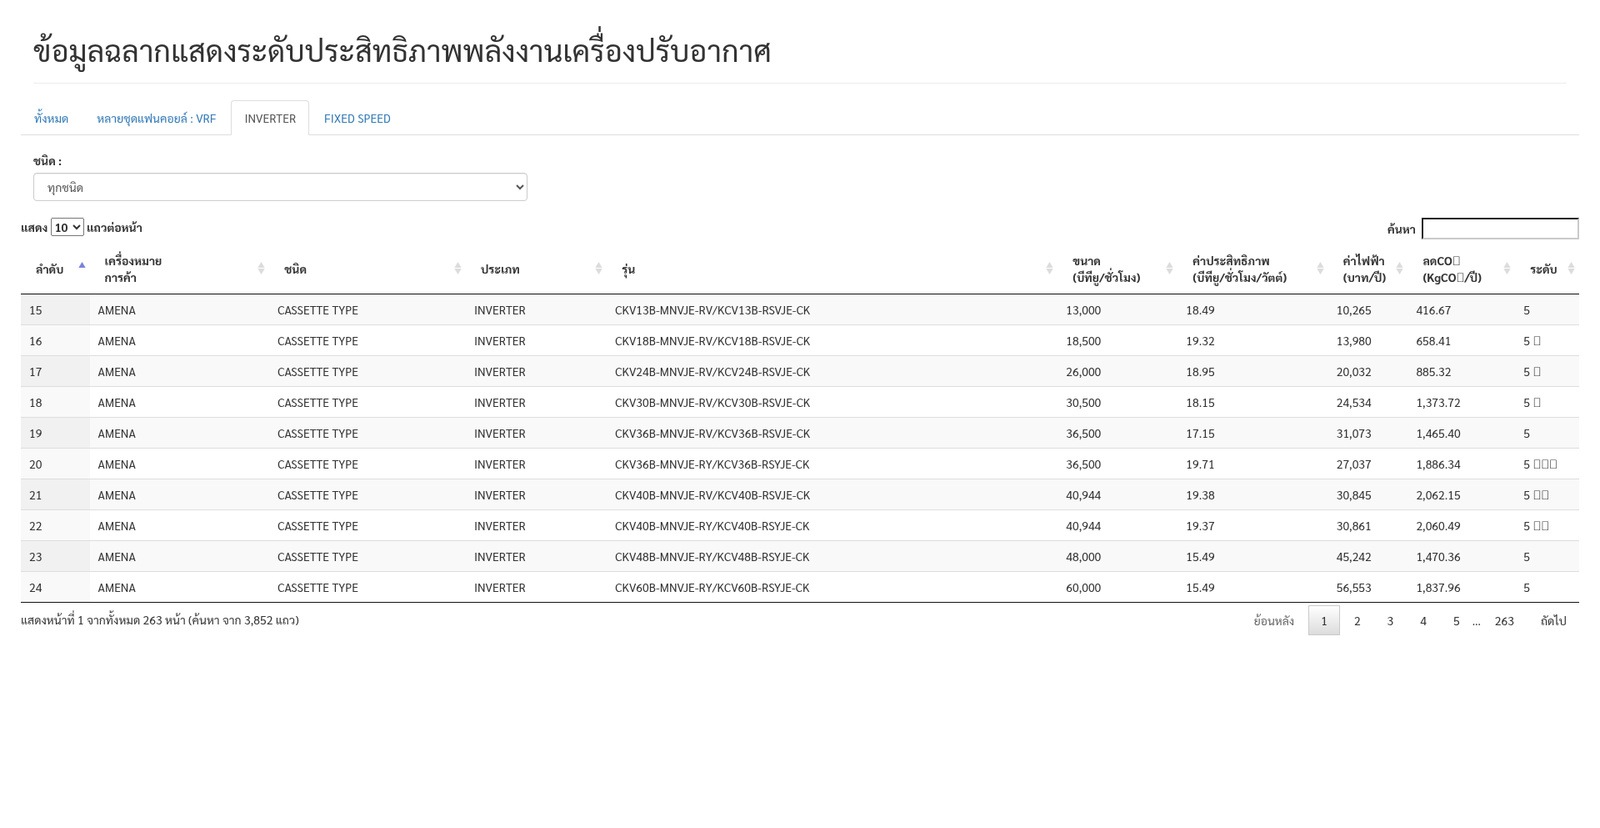Click CO2 reduction value 416.67
Screen dimensions: 1600x828
(x=1433, y=310)
